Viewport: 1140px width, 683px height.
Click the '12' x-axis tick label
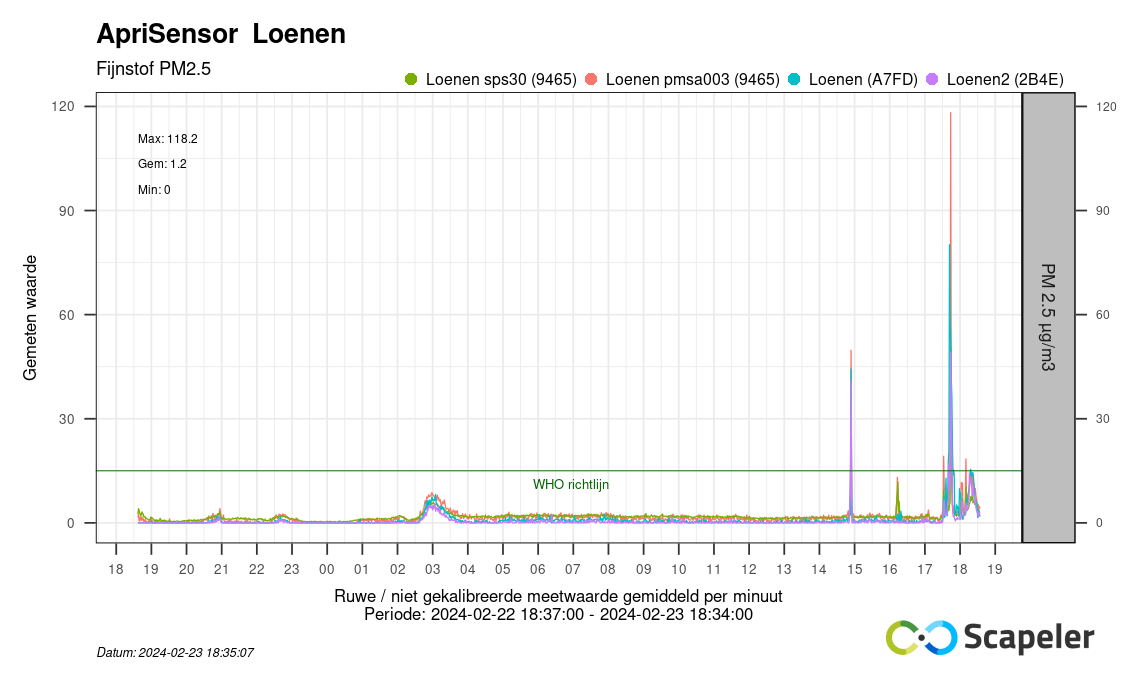pyautogui.click(x=749, y=570)
